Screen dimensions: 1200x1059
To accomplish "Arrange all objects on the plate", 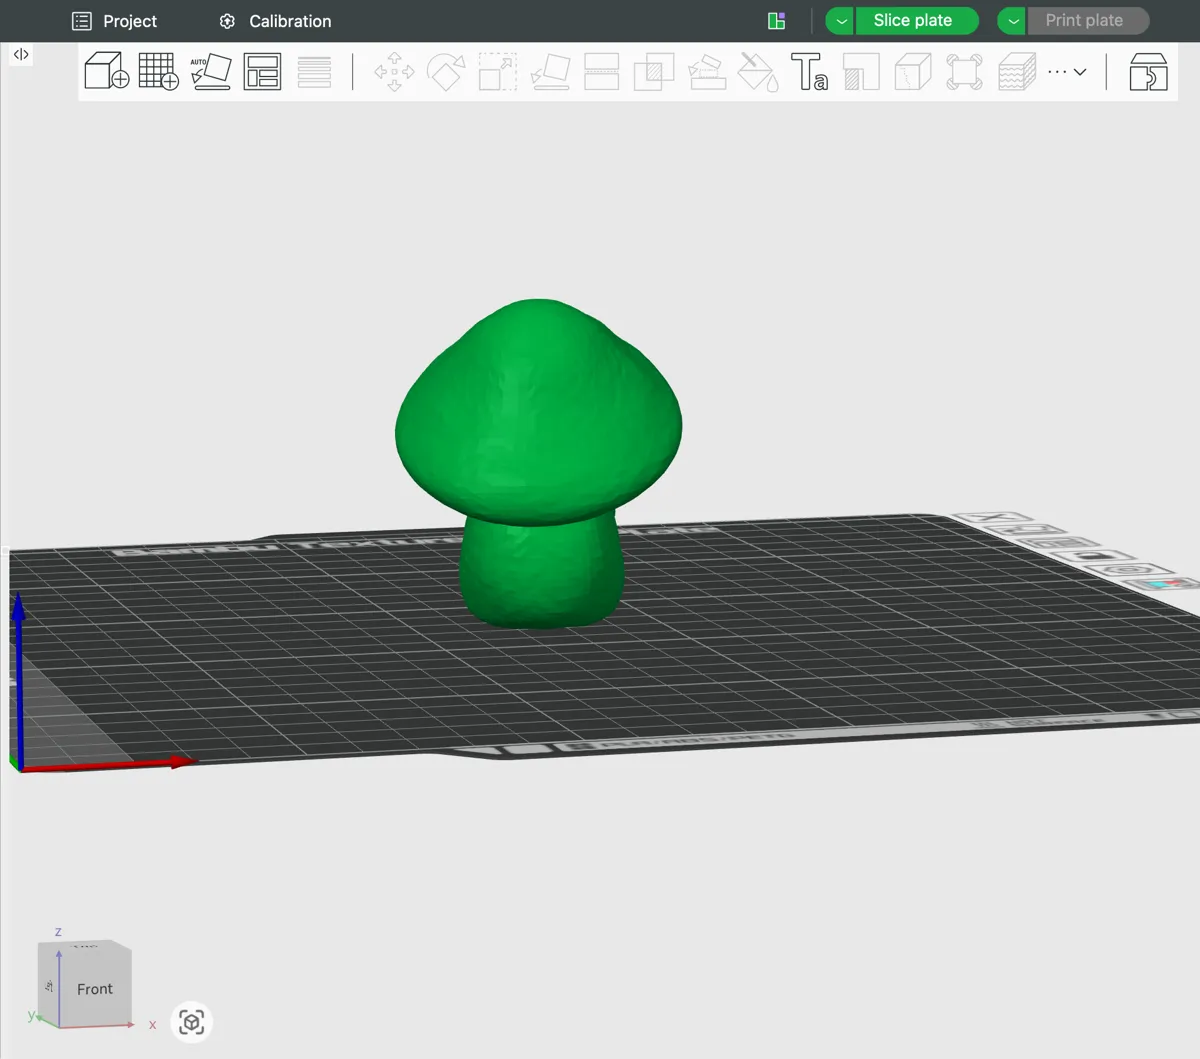I will (x=263, y=71).
